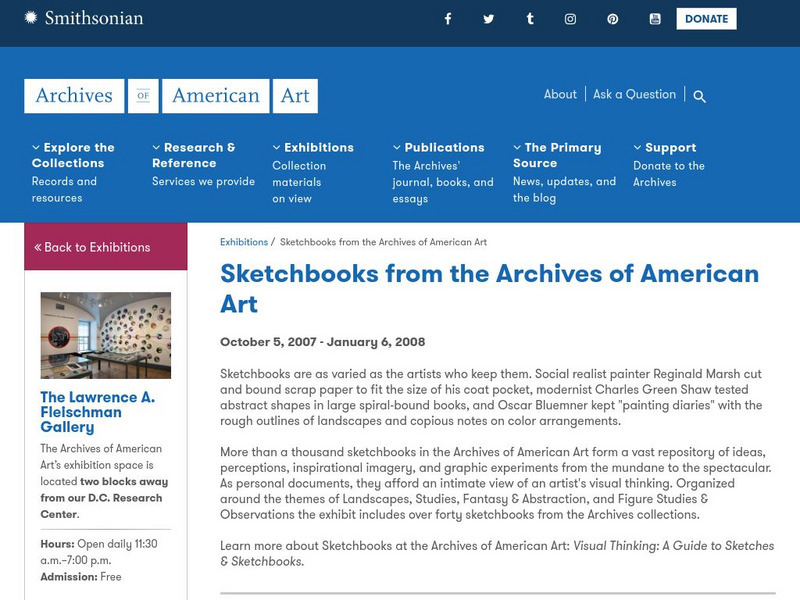Screen dimensions: 800x600
Task: Open site search magnifier icon
Action: 699,96
